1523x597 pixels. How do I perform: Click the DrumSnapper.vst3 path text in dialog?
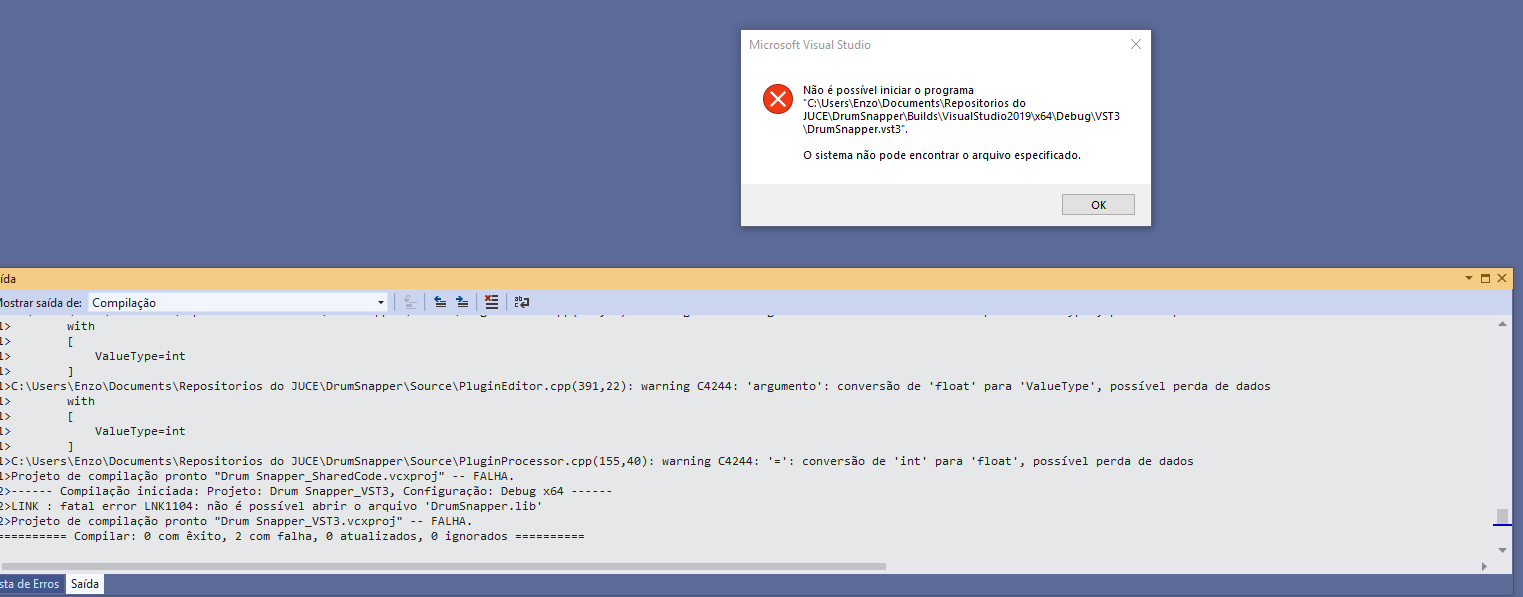[x=961, y=116]
